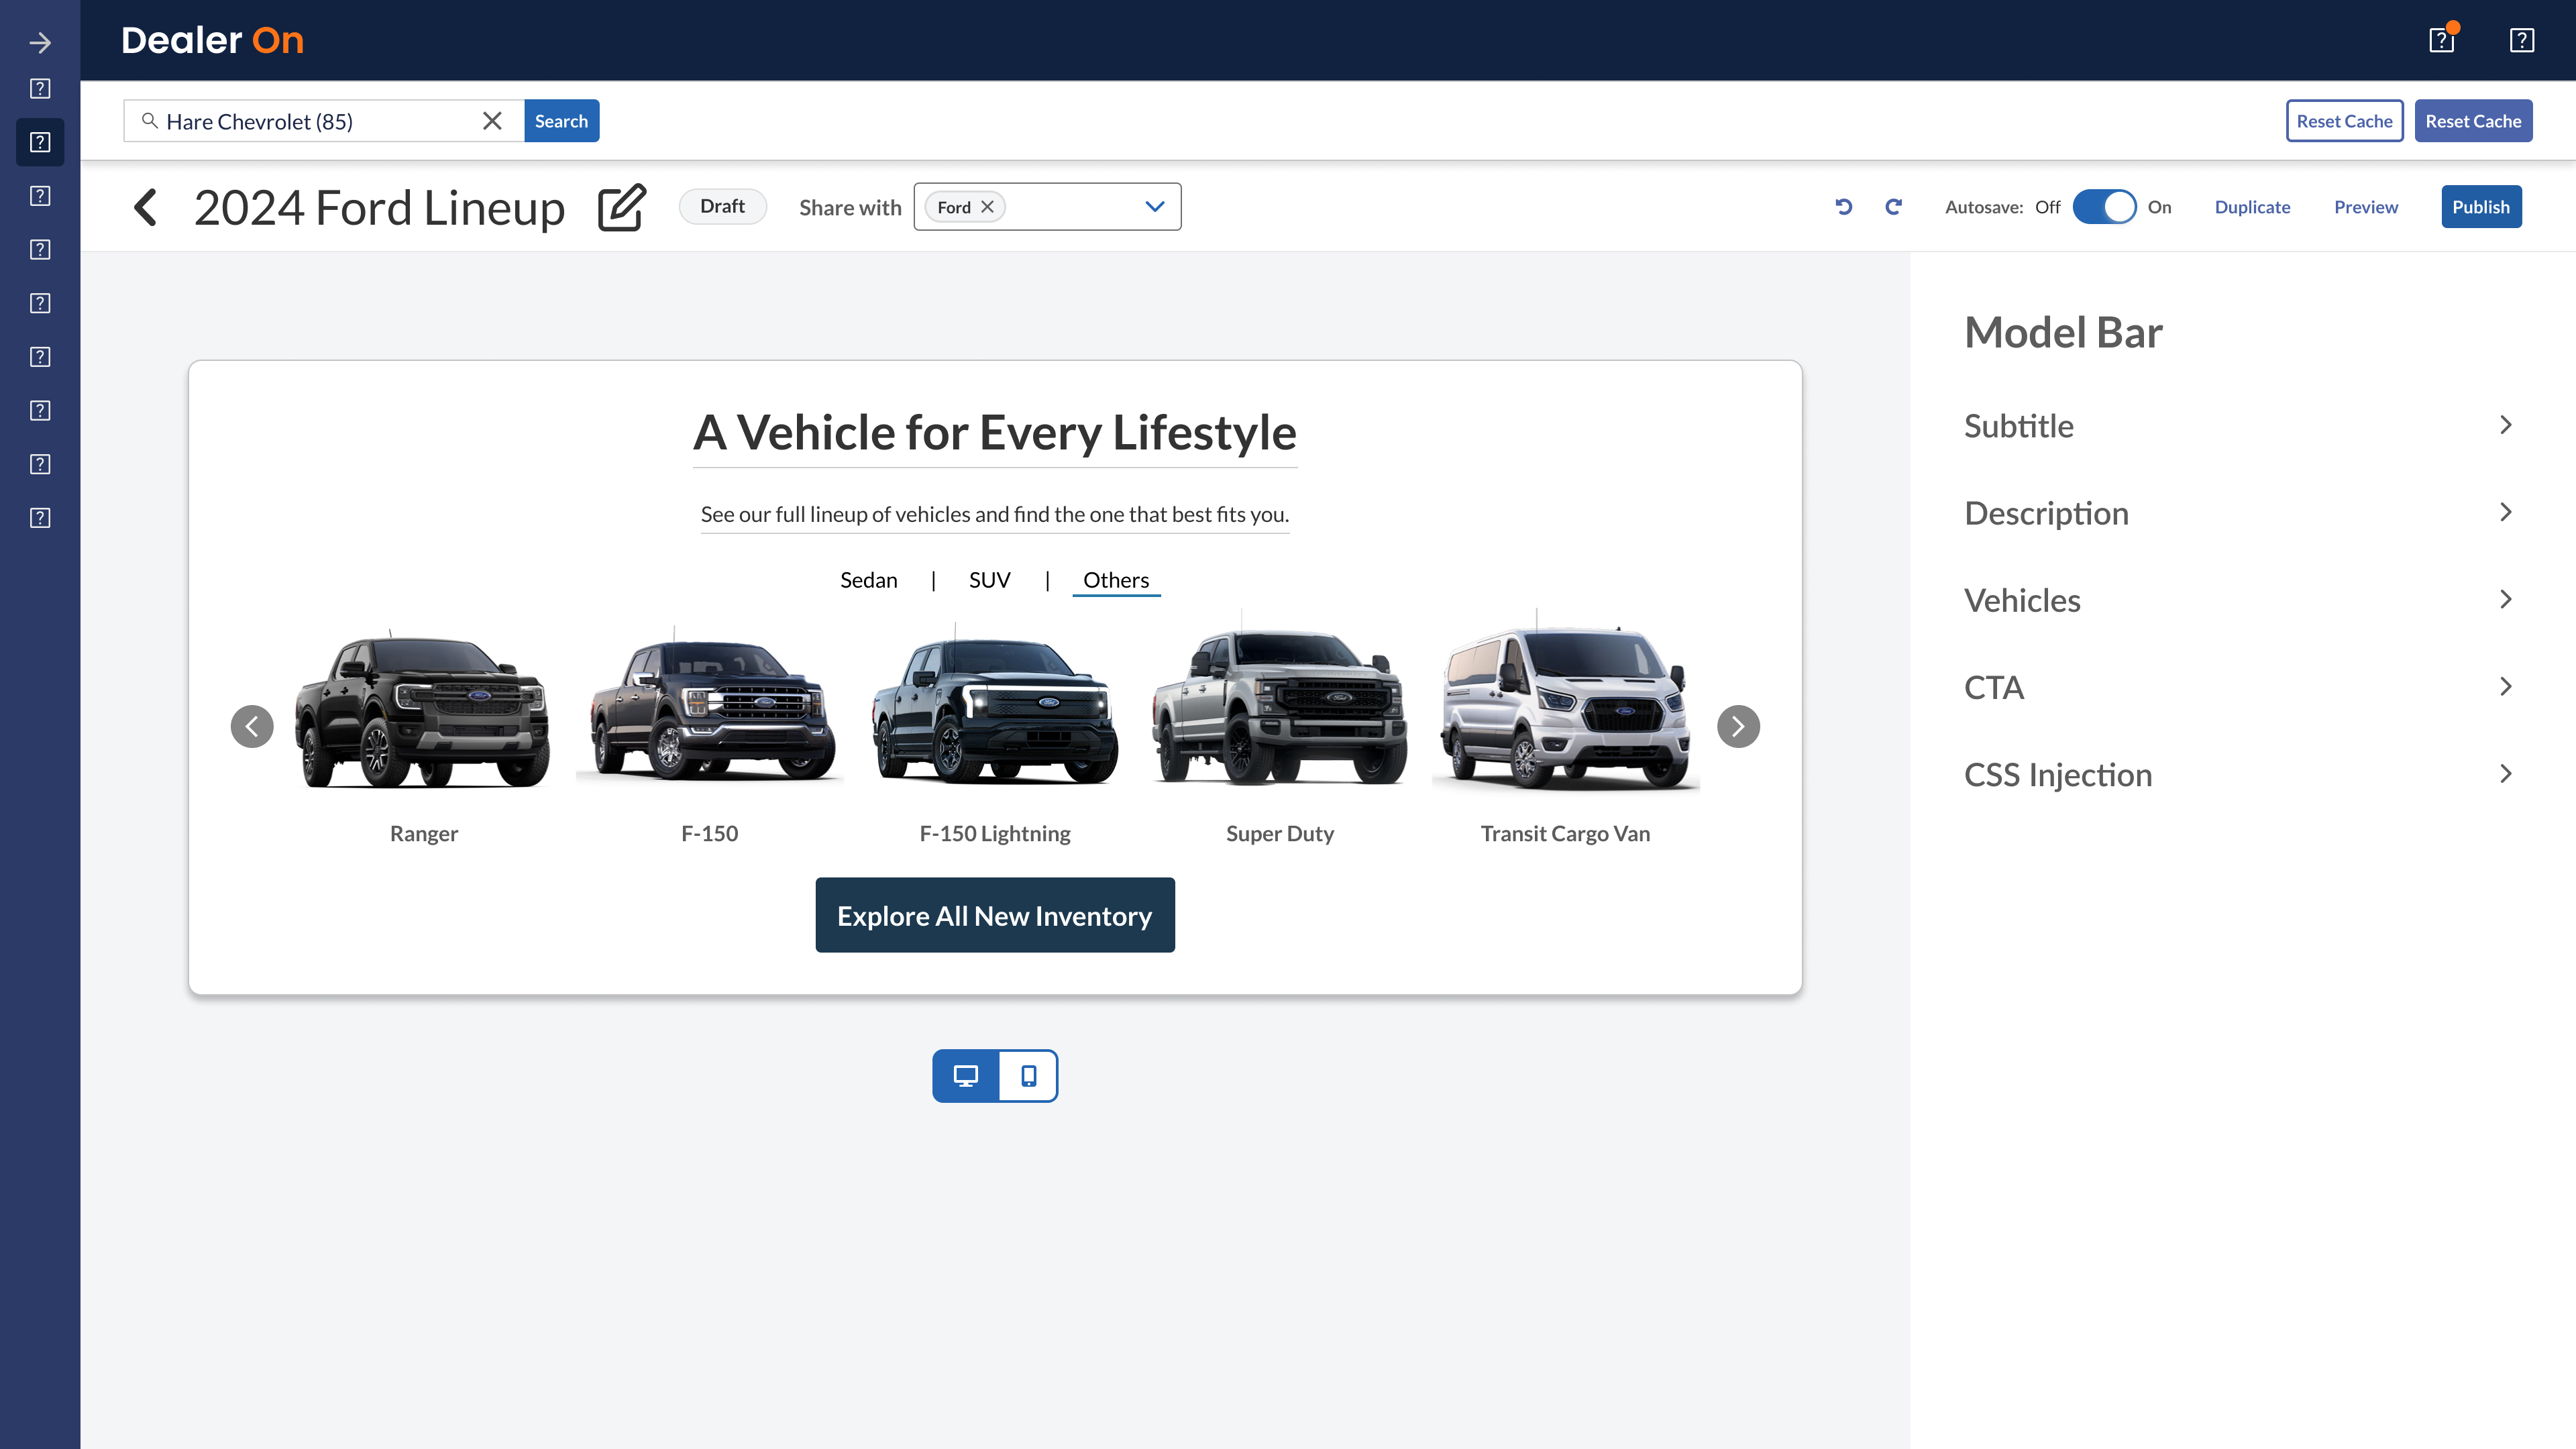Screen dimensions: 2576x1449
Task: Undo the last change
Action: click(x=1844, y=207)
